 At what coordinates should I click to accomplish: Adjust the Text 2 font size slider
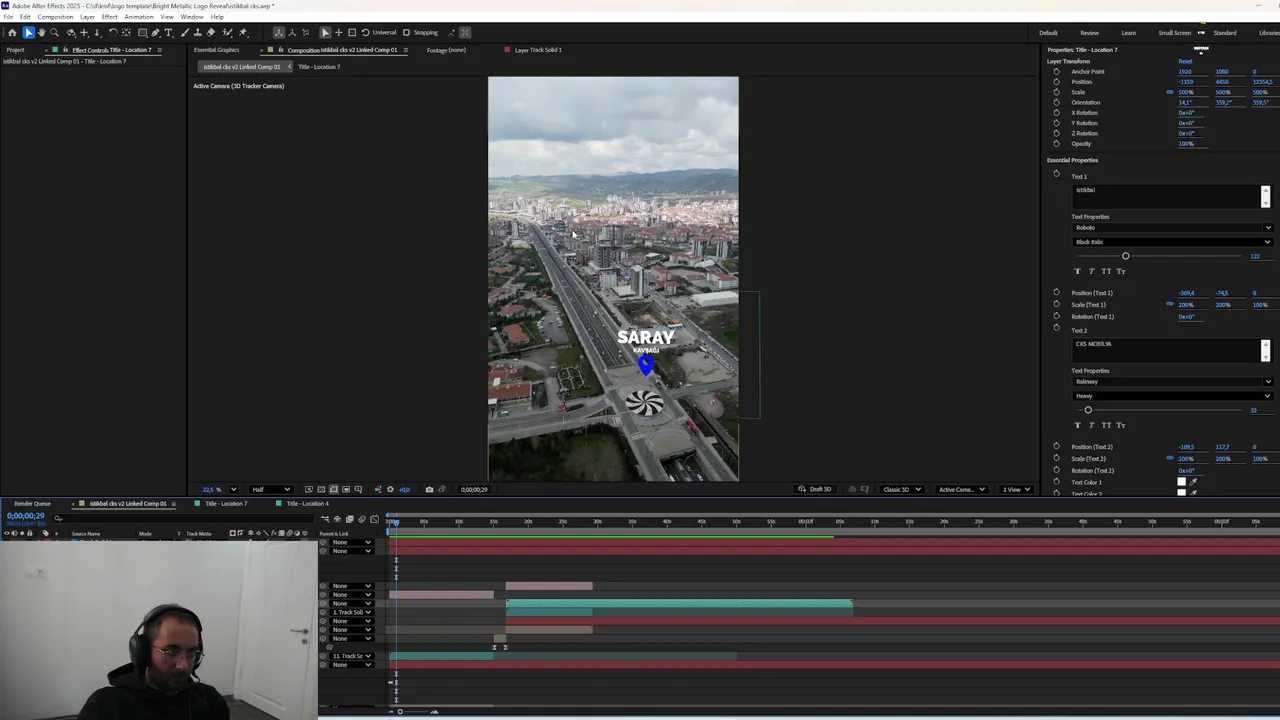point(1088,411)
